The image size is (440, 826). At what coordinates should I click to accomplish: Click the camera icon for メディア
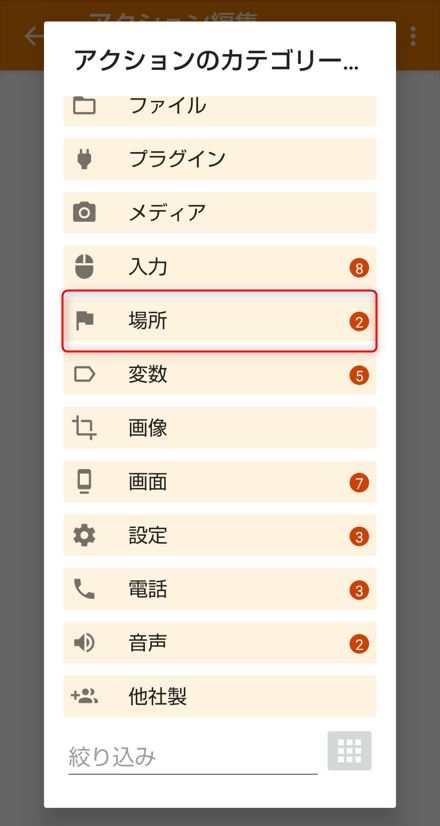pos(84,212)
